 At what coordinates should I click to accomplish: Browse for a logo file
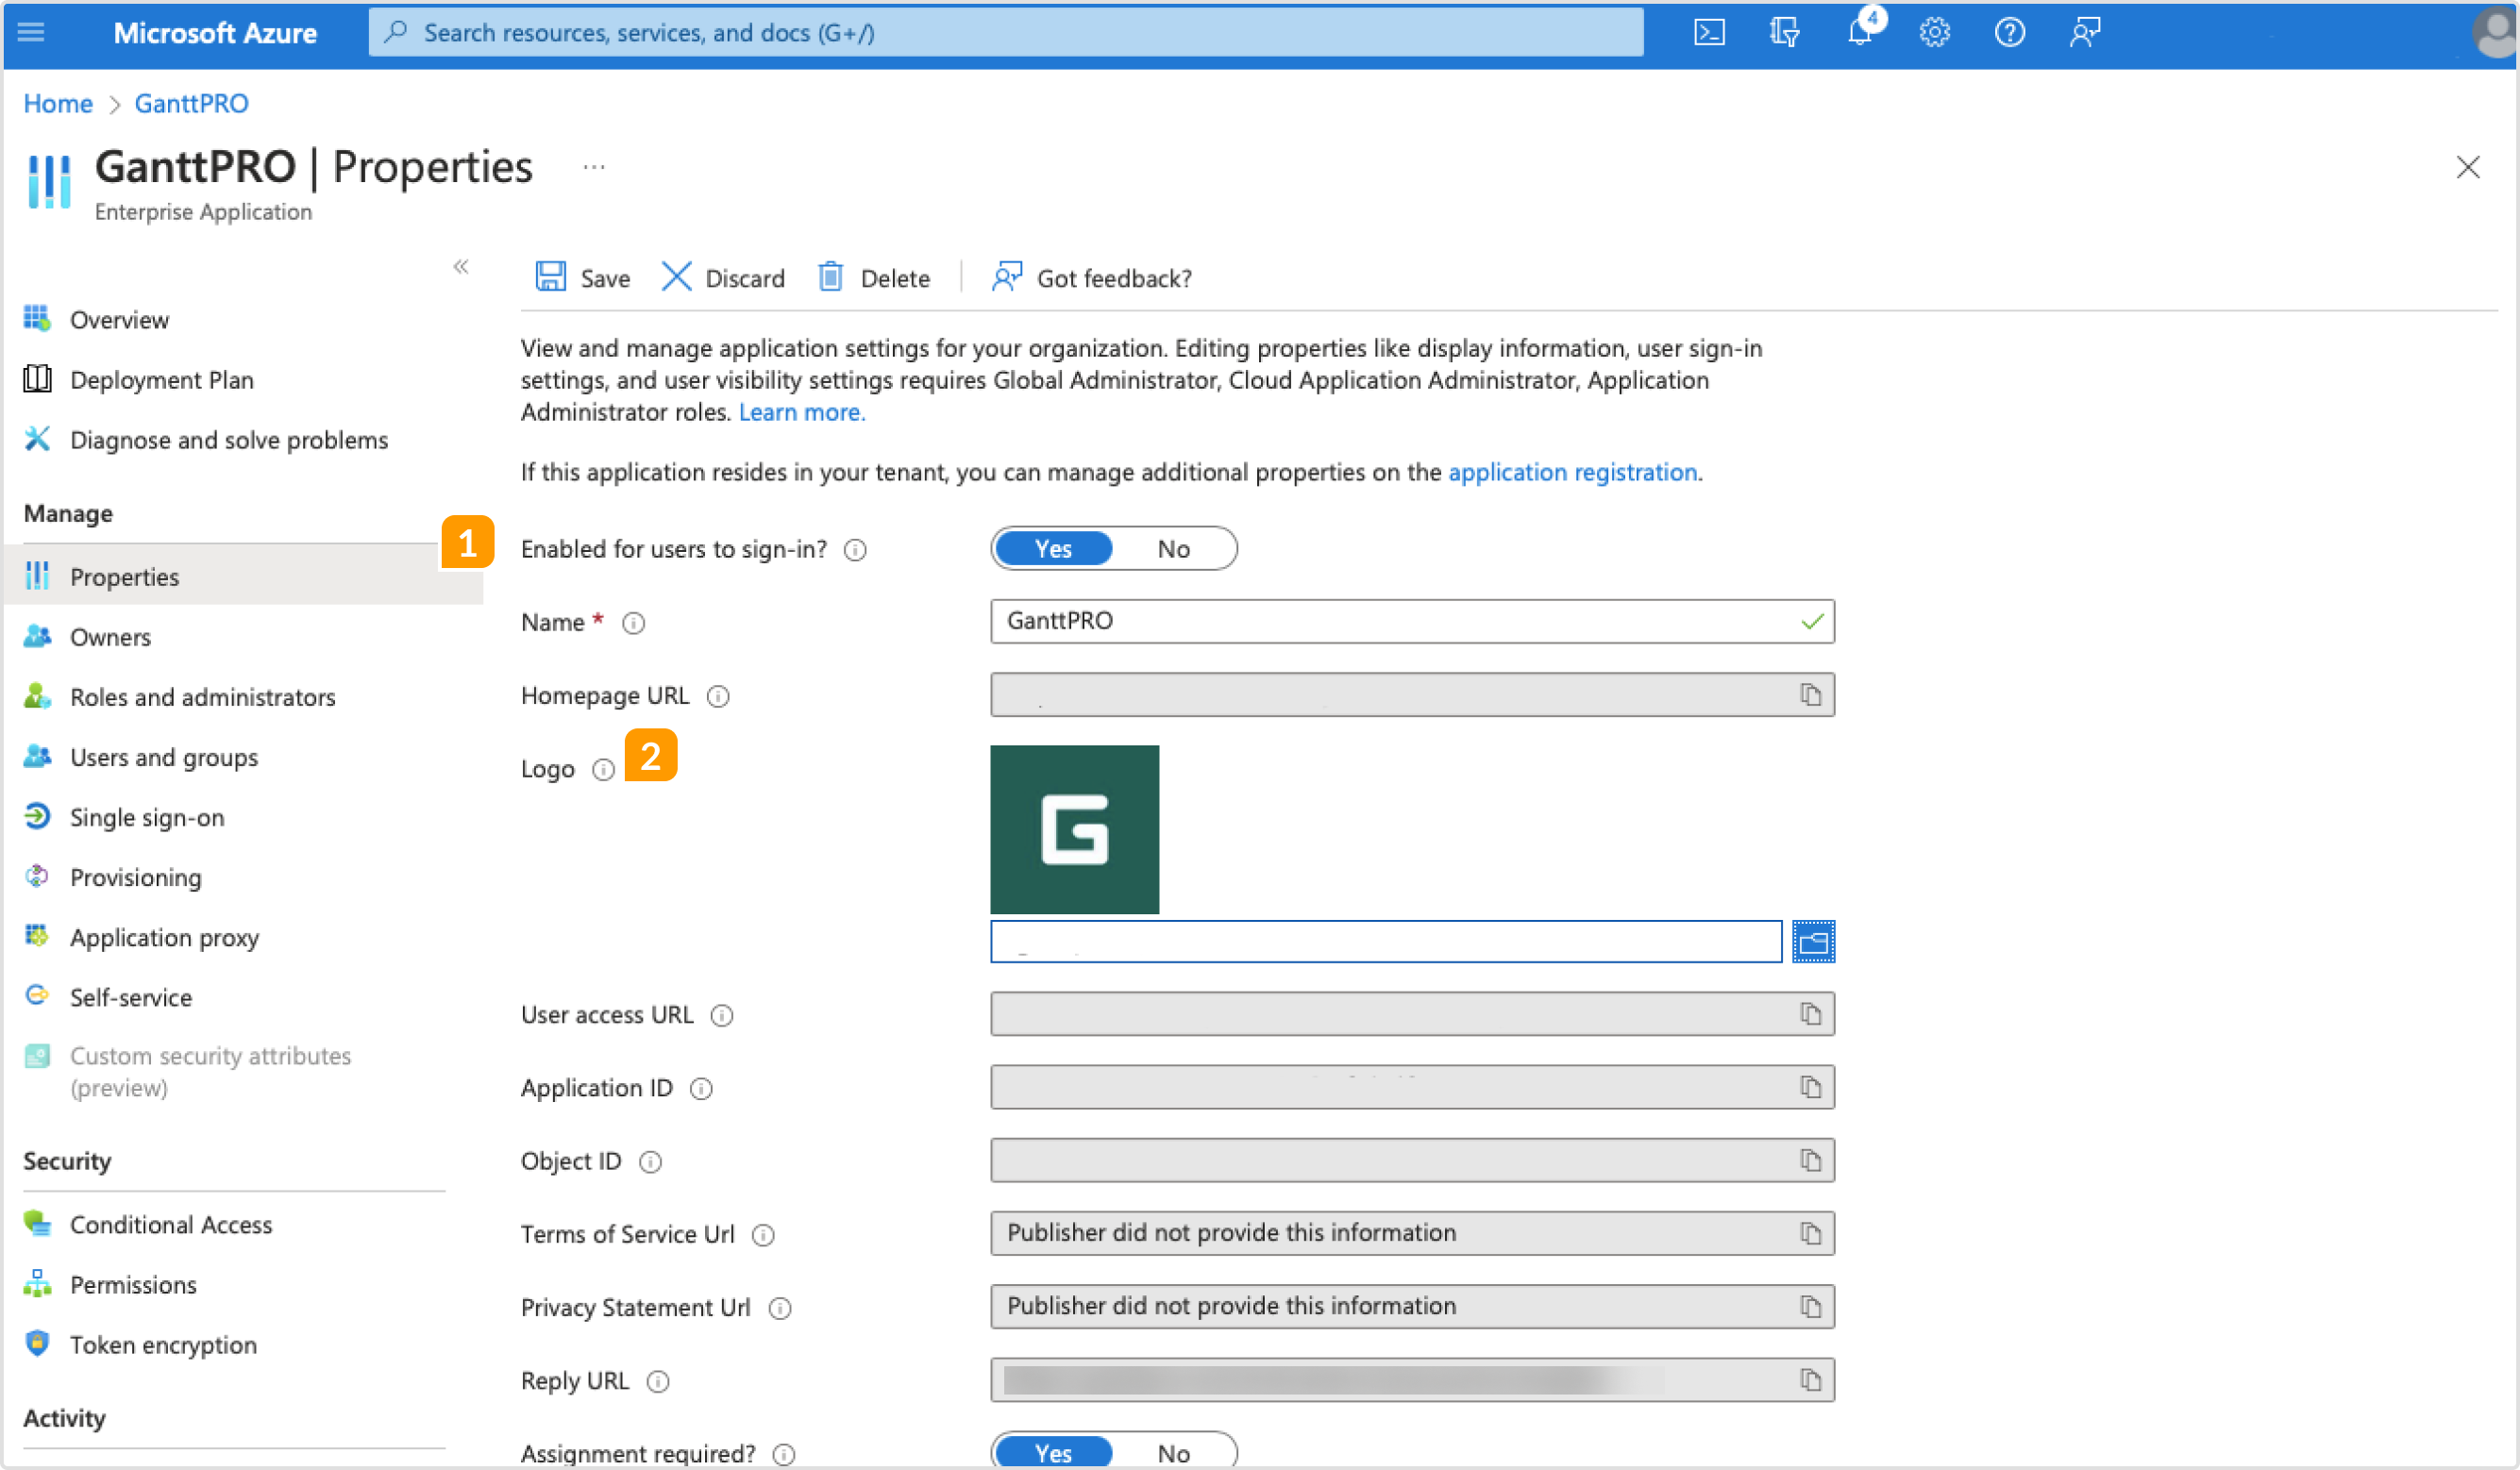click(1813, 941)
